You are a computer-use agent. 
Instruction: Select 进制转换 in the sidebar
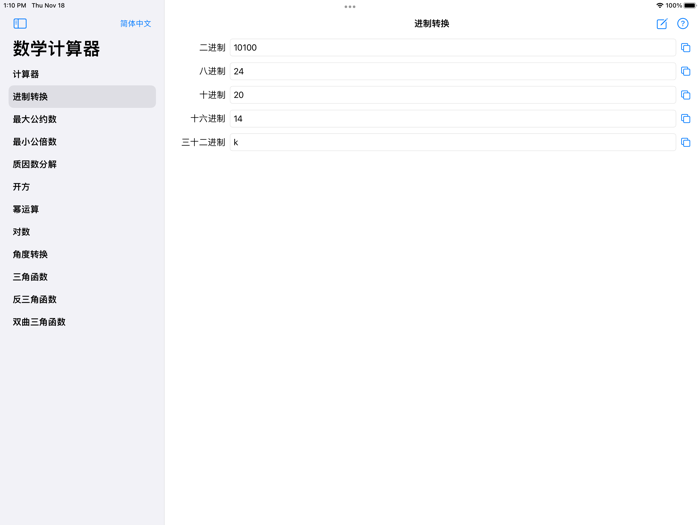(x=82, y=96)
